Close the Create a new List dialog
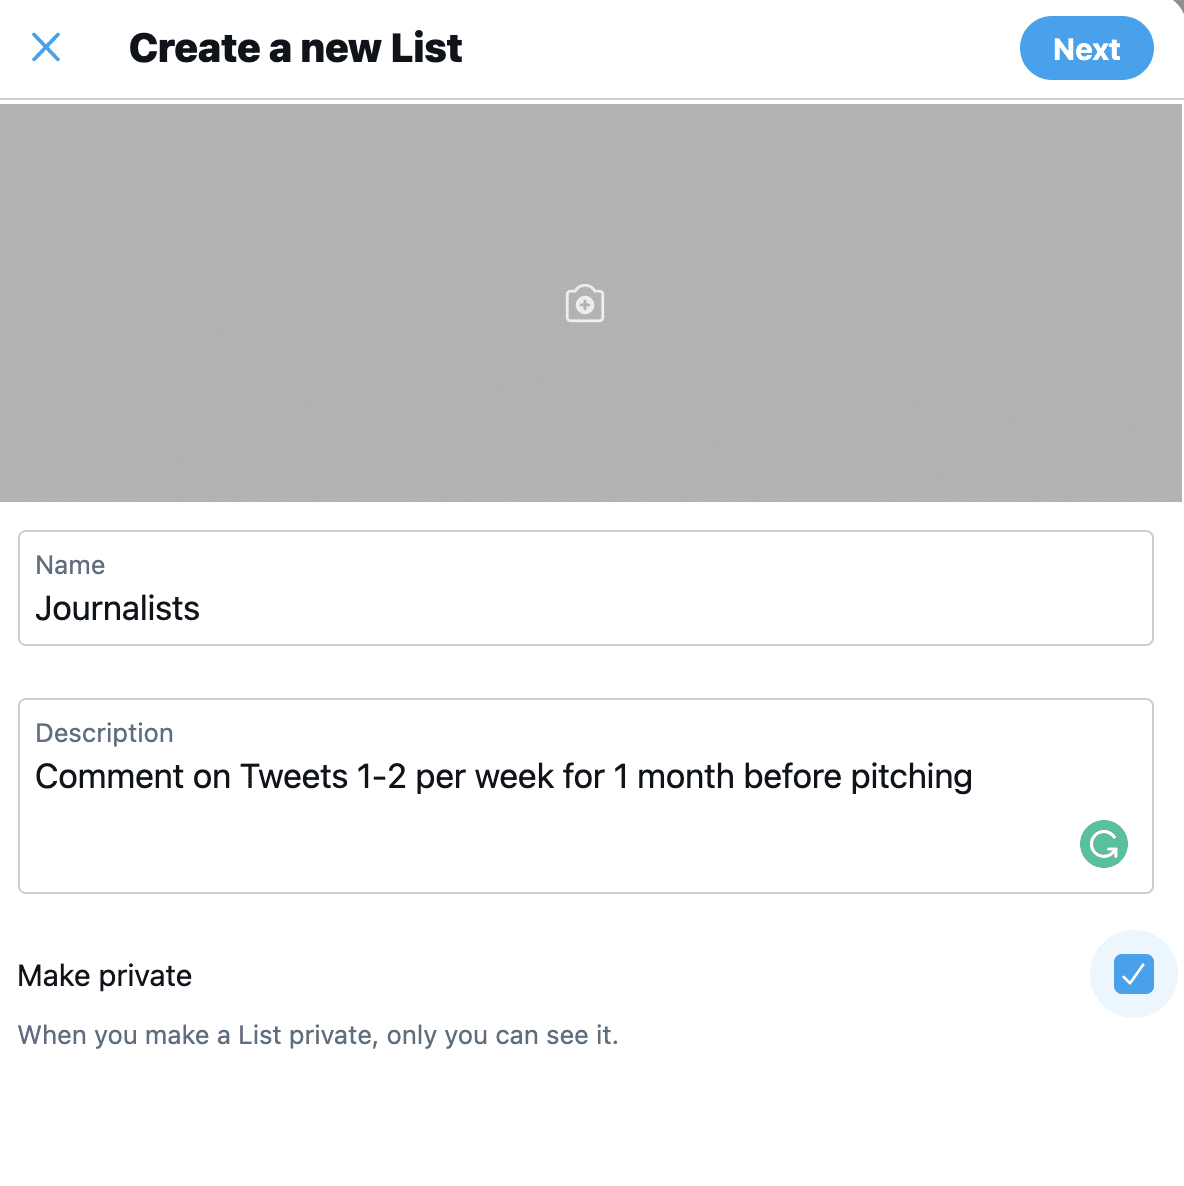The height and width of the screenshot is (1186, 1184). click(46, 47)
